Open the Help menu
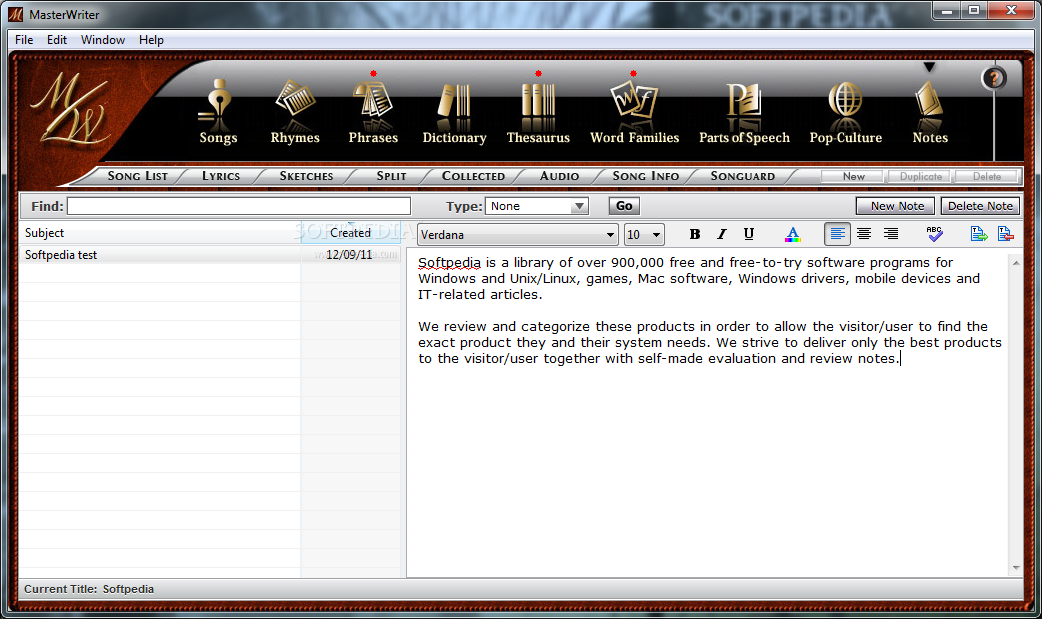The image size is (1042, 619). coord(151,40)
